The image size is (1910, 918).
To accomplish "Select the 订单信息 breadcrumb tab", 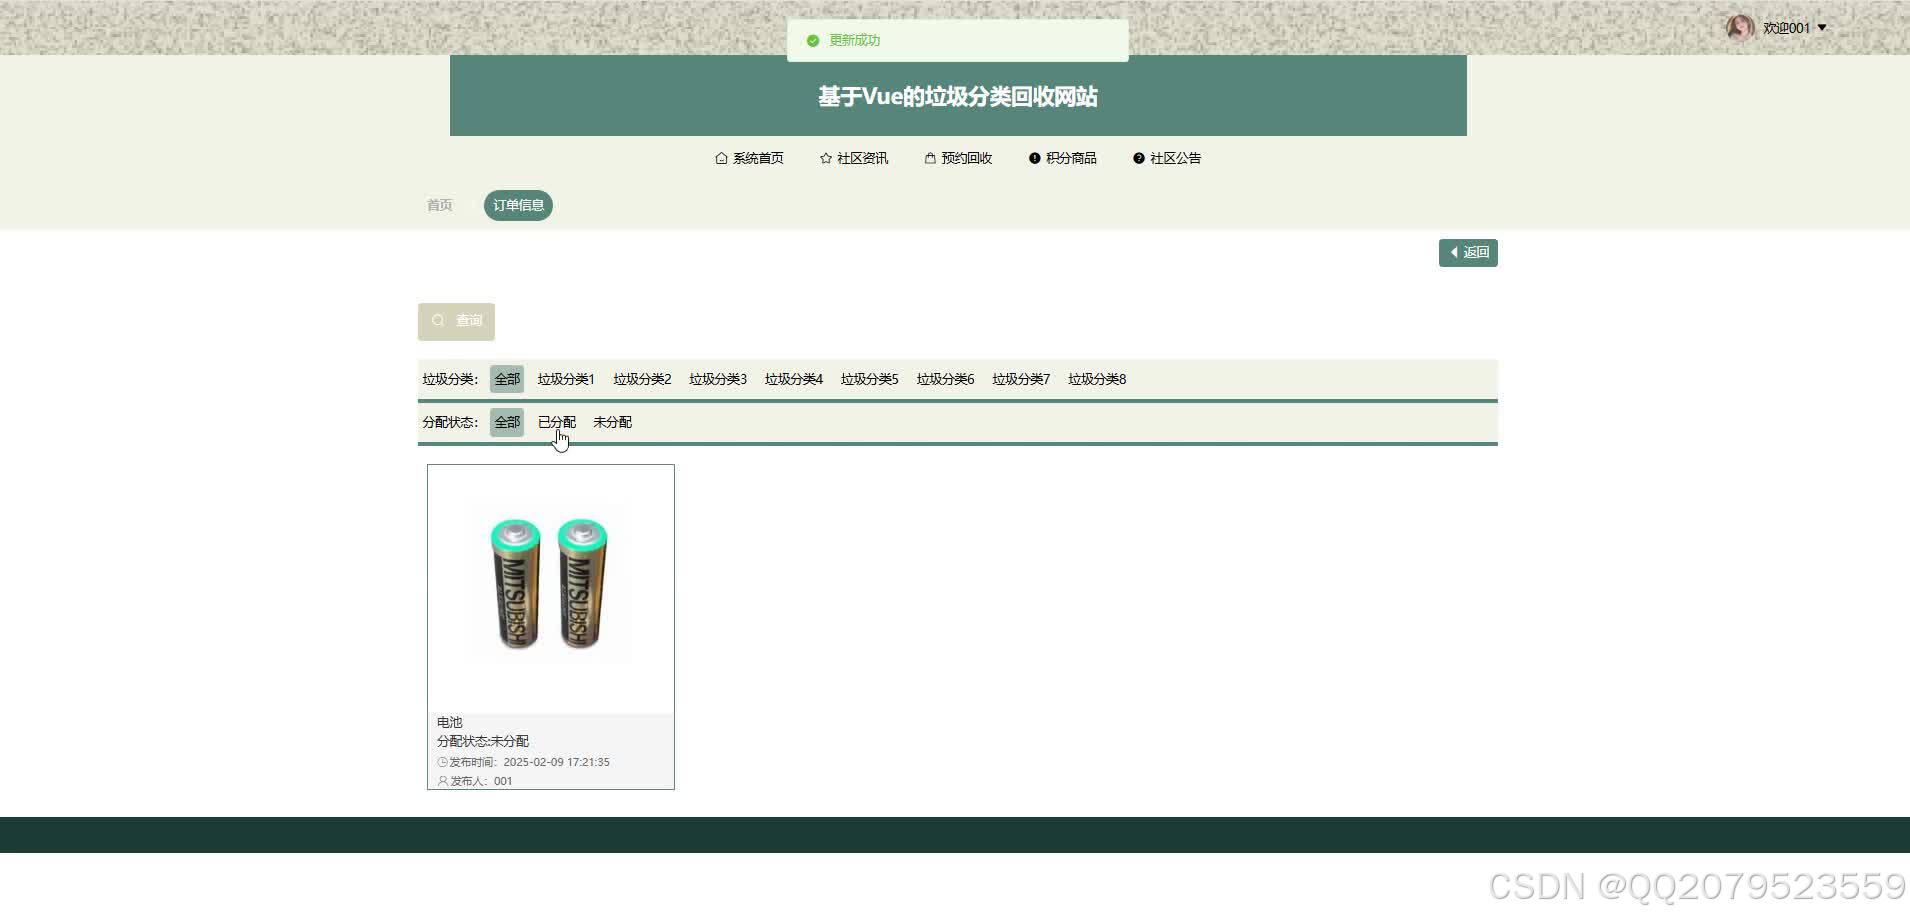I will tap(518, 204).
